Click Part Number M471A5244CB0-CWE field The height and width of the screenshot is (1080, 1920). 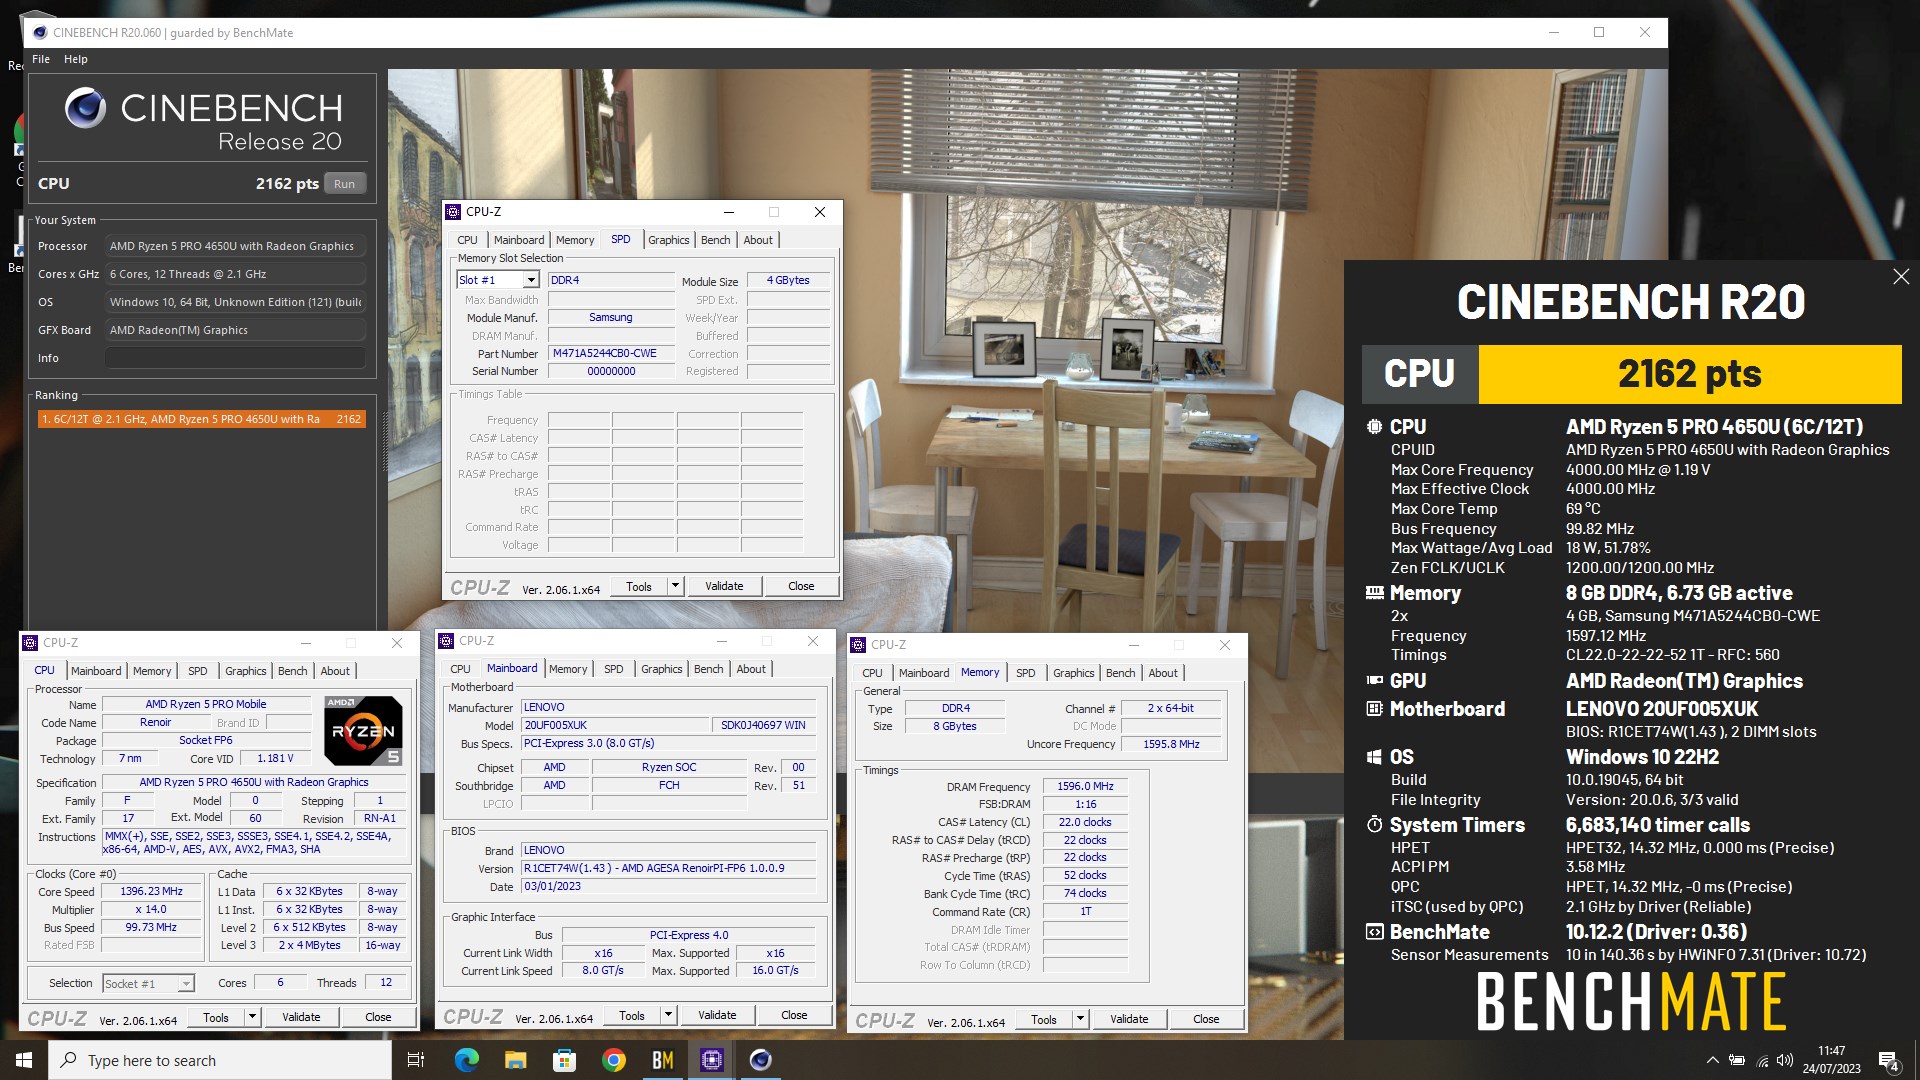[611, 353]
